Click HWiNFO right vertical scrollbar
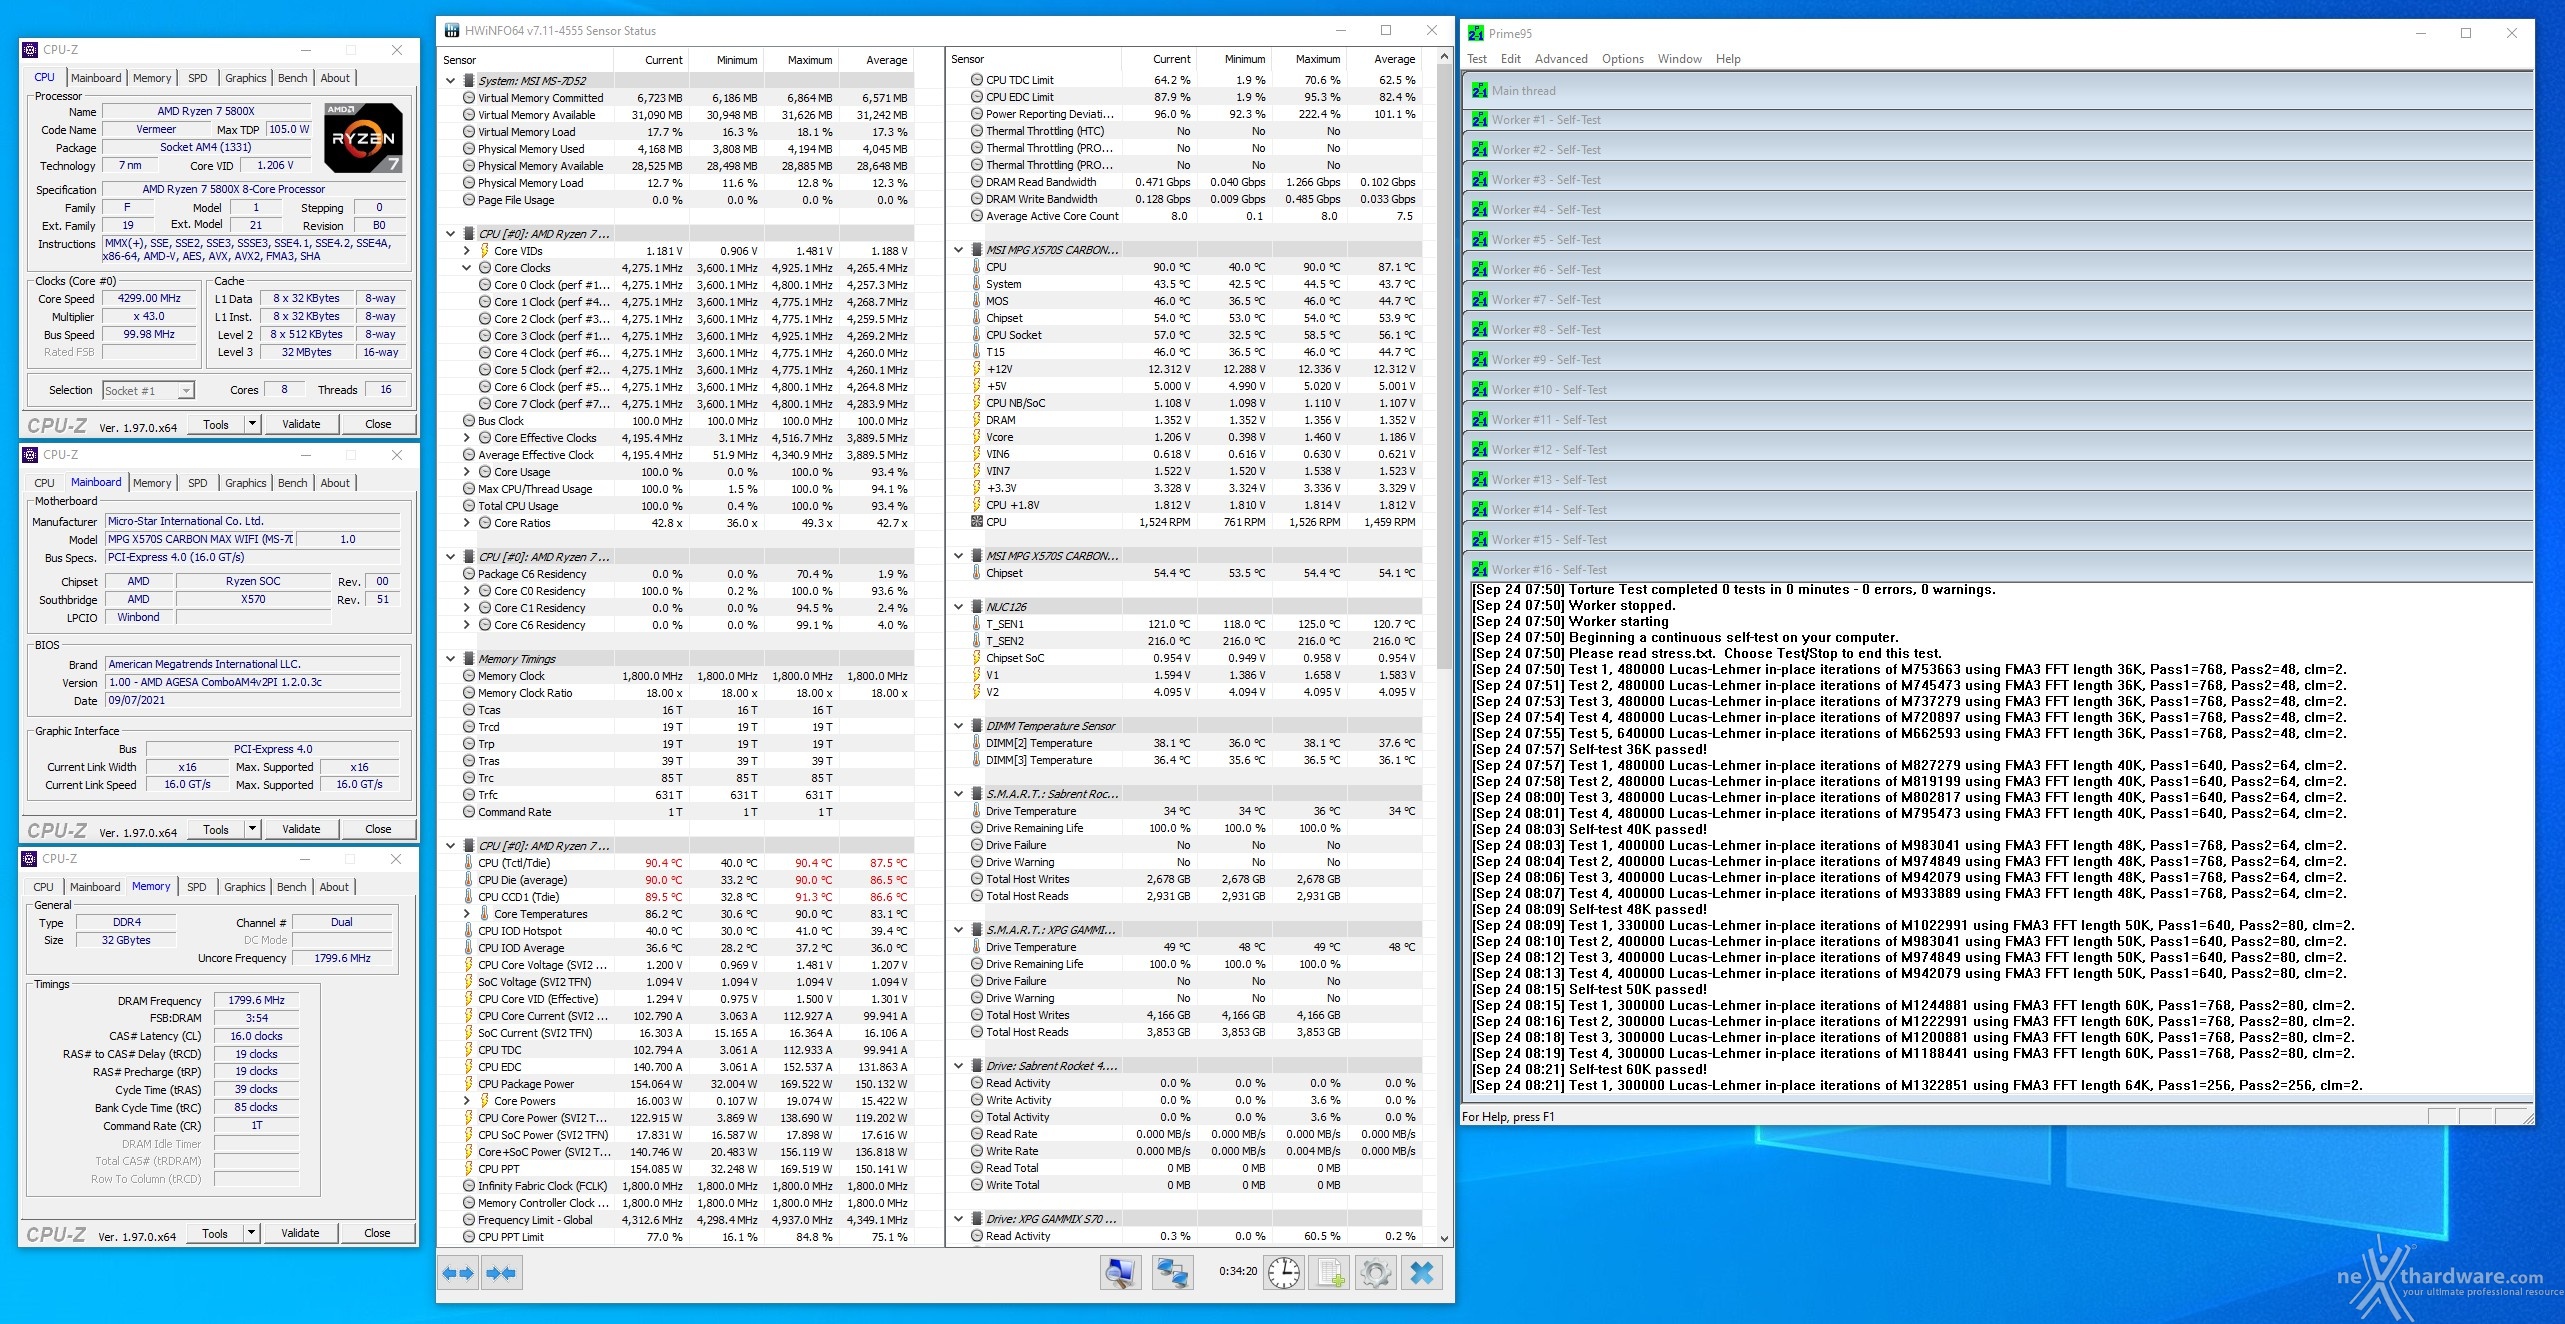The image size is (2565, 1324). coord(1444,646)
